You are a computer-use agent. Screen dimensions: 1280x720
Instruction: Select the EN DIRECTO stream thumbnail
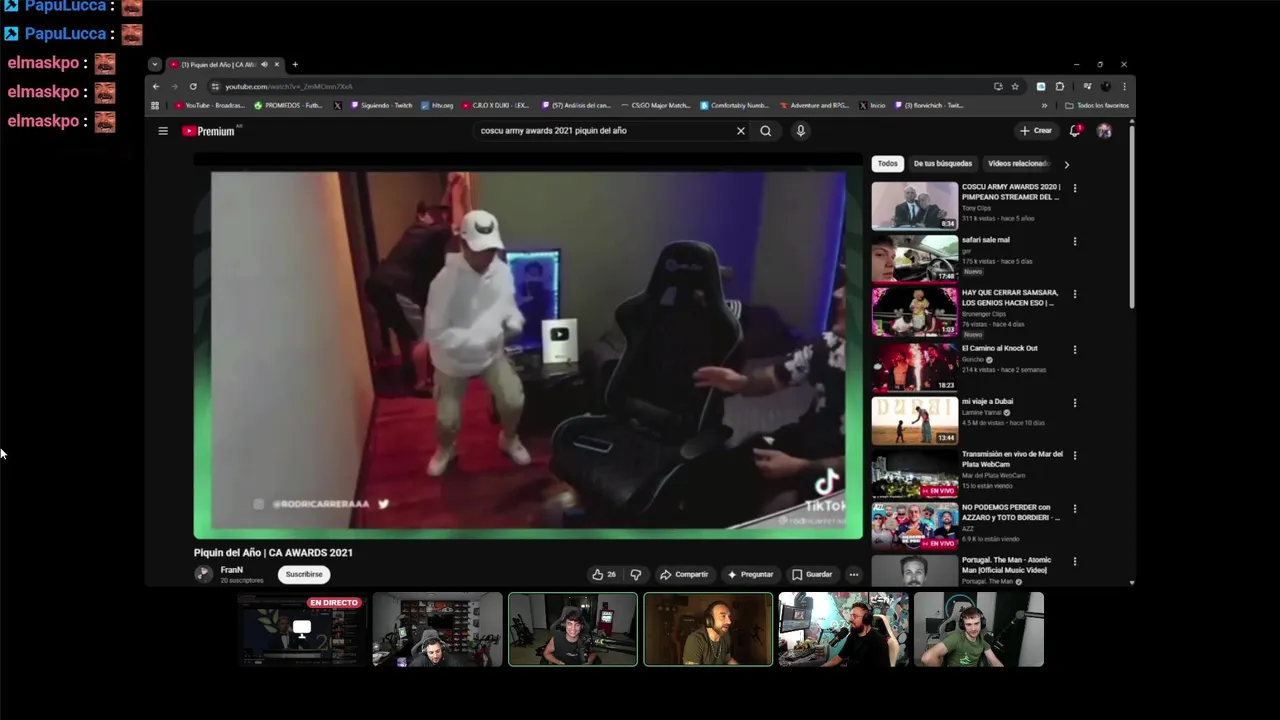tap(302, 629)
